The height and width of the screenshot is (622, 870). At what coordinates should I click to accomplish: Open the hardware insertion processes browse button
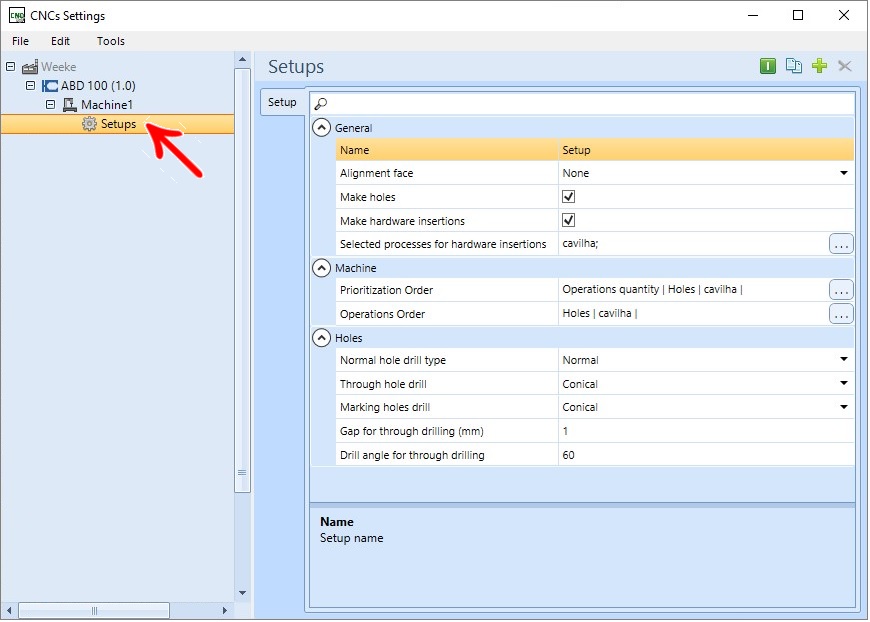pyautogui.click(x=841, y=244)
